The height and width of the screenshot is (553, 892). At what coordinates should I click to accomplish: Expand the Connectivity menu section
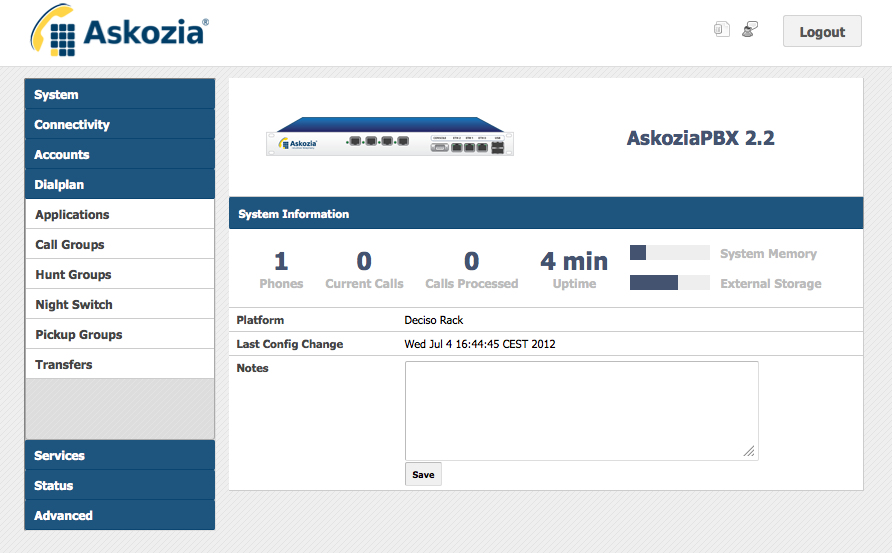click(119, 124)
